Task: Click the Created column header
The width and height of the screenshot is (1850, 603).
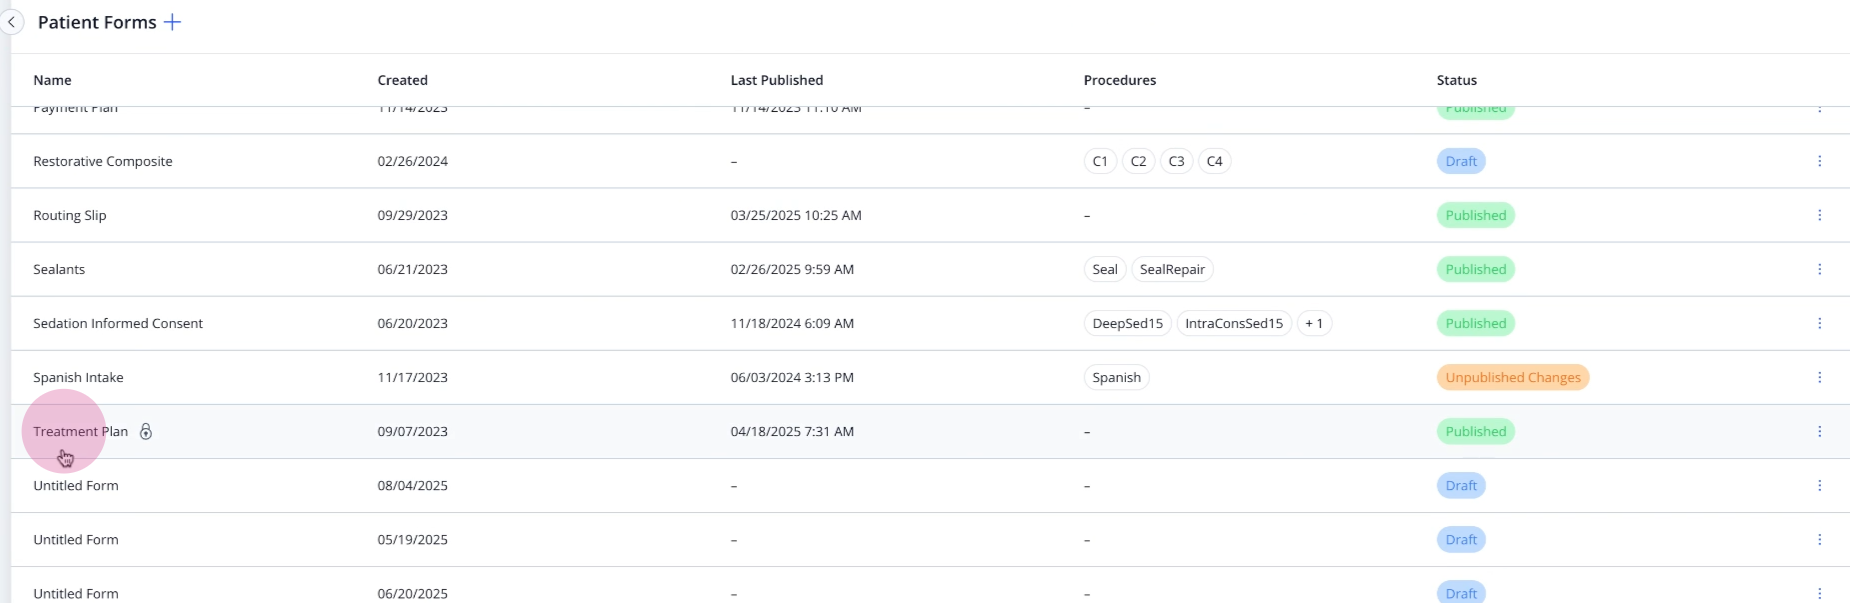Action: (402, 80)
